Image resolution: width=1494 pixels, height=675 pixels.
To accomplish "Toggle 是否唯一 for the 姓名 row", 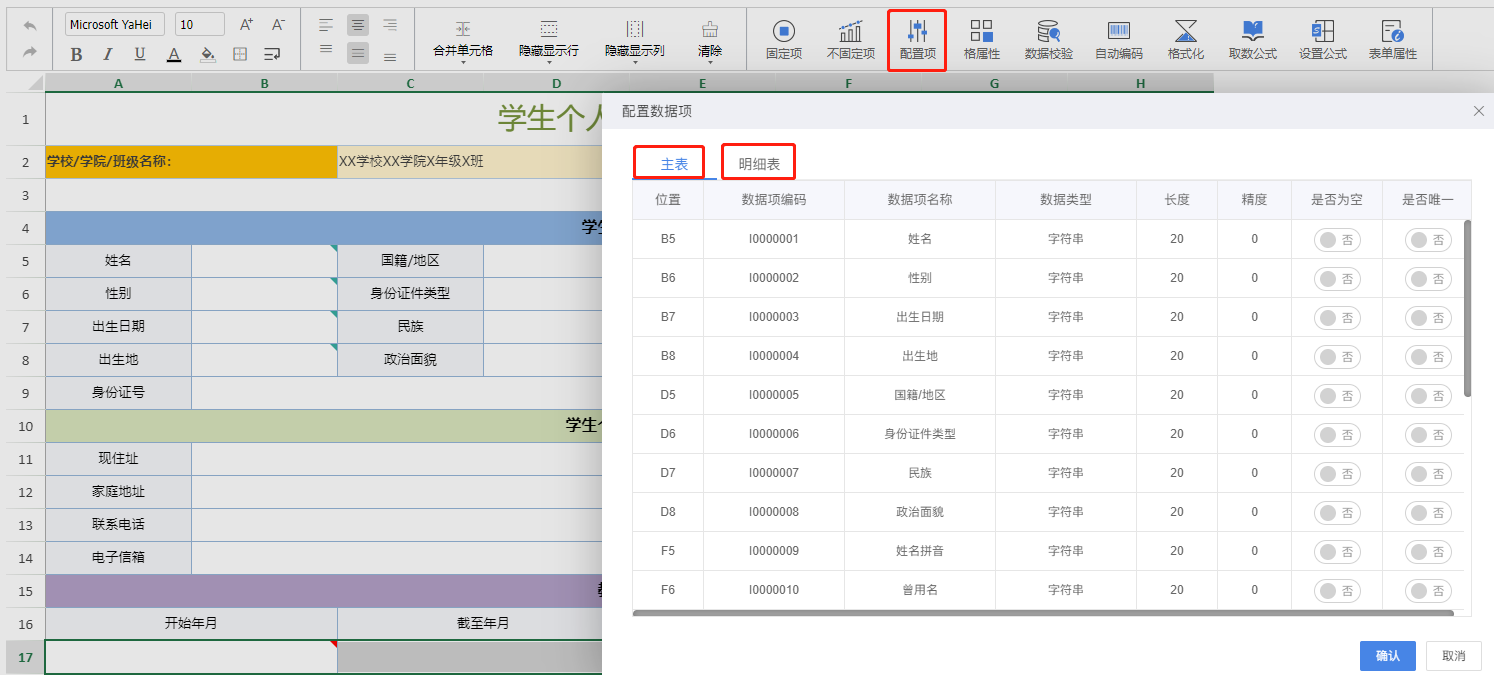I will click(1428, 240).
